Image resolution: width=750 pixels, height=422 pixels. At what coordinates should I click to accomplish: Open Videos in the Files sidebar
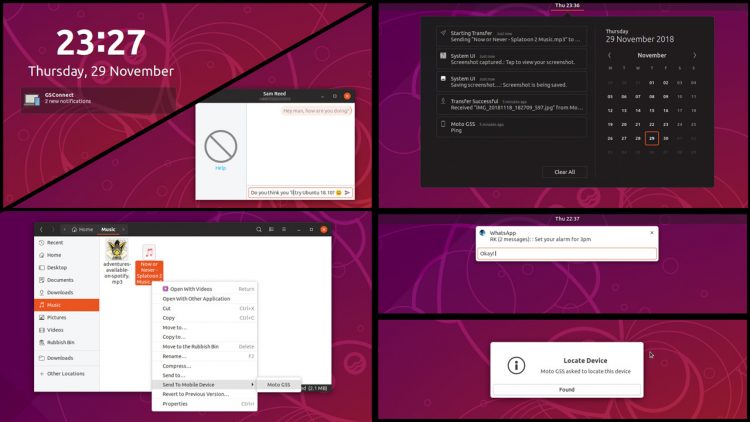pos(66,330)
